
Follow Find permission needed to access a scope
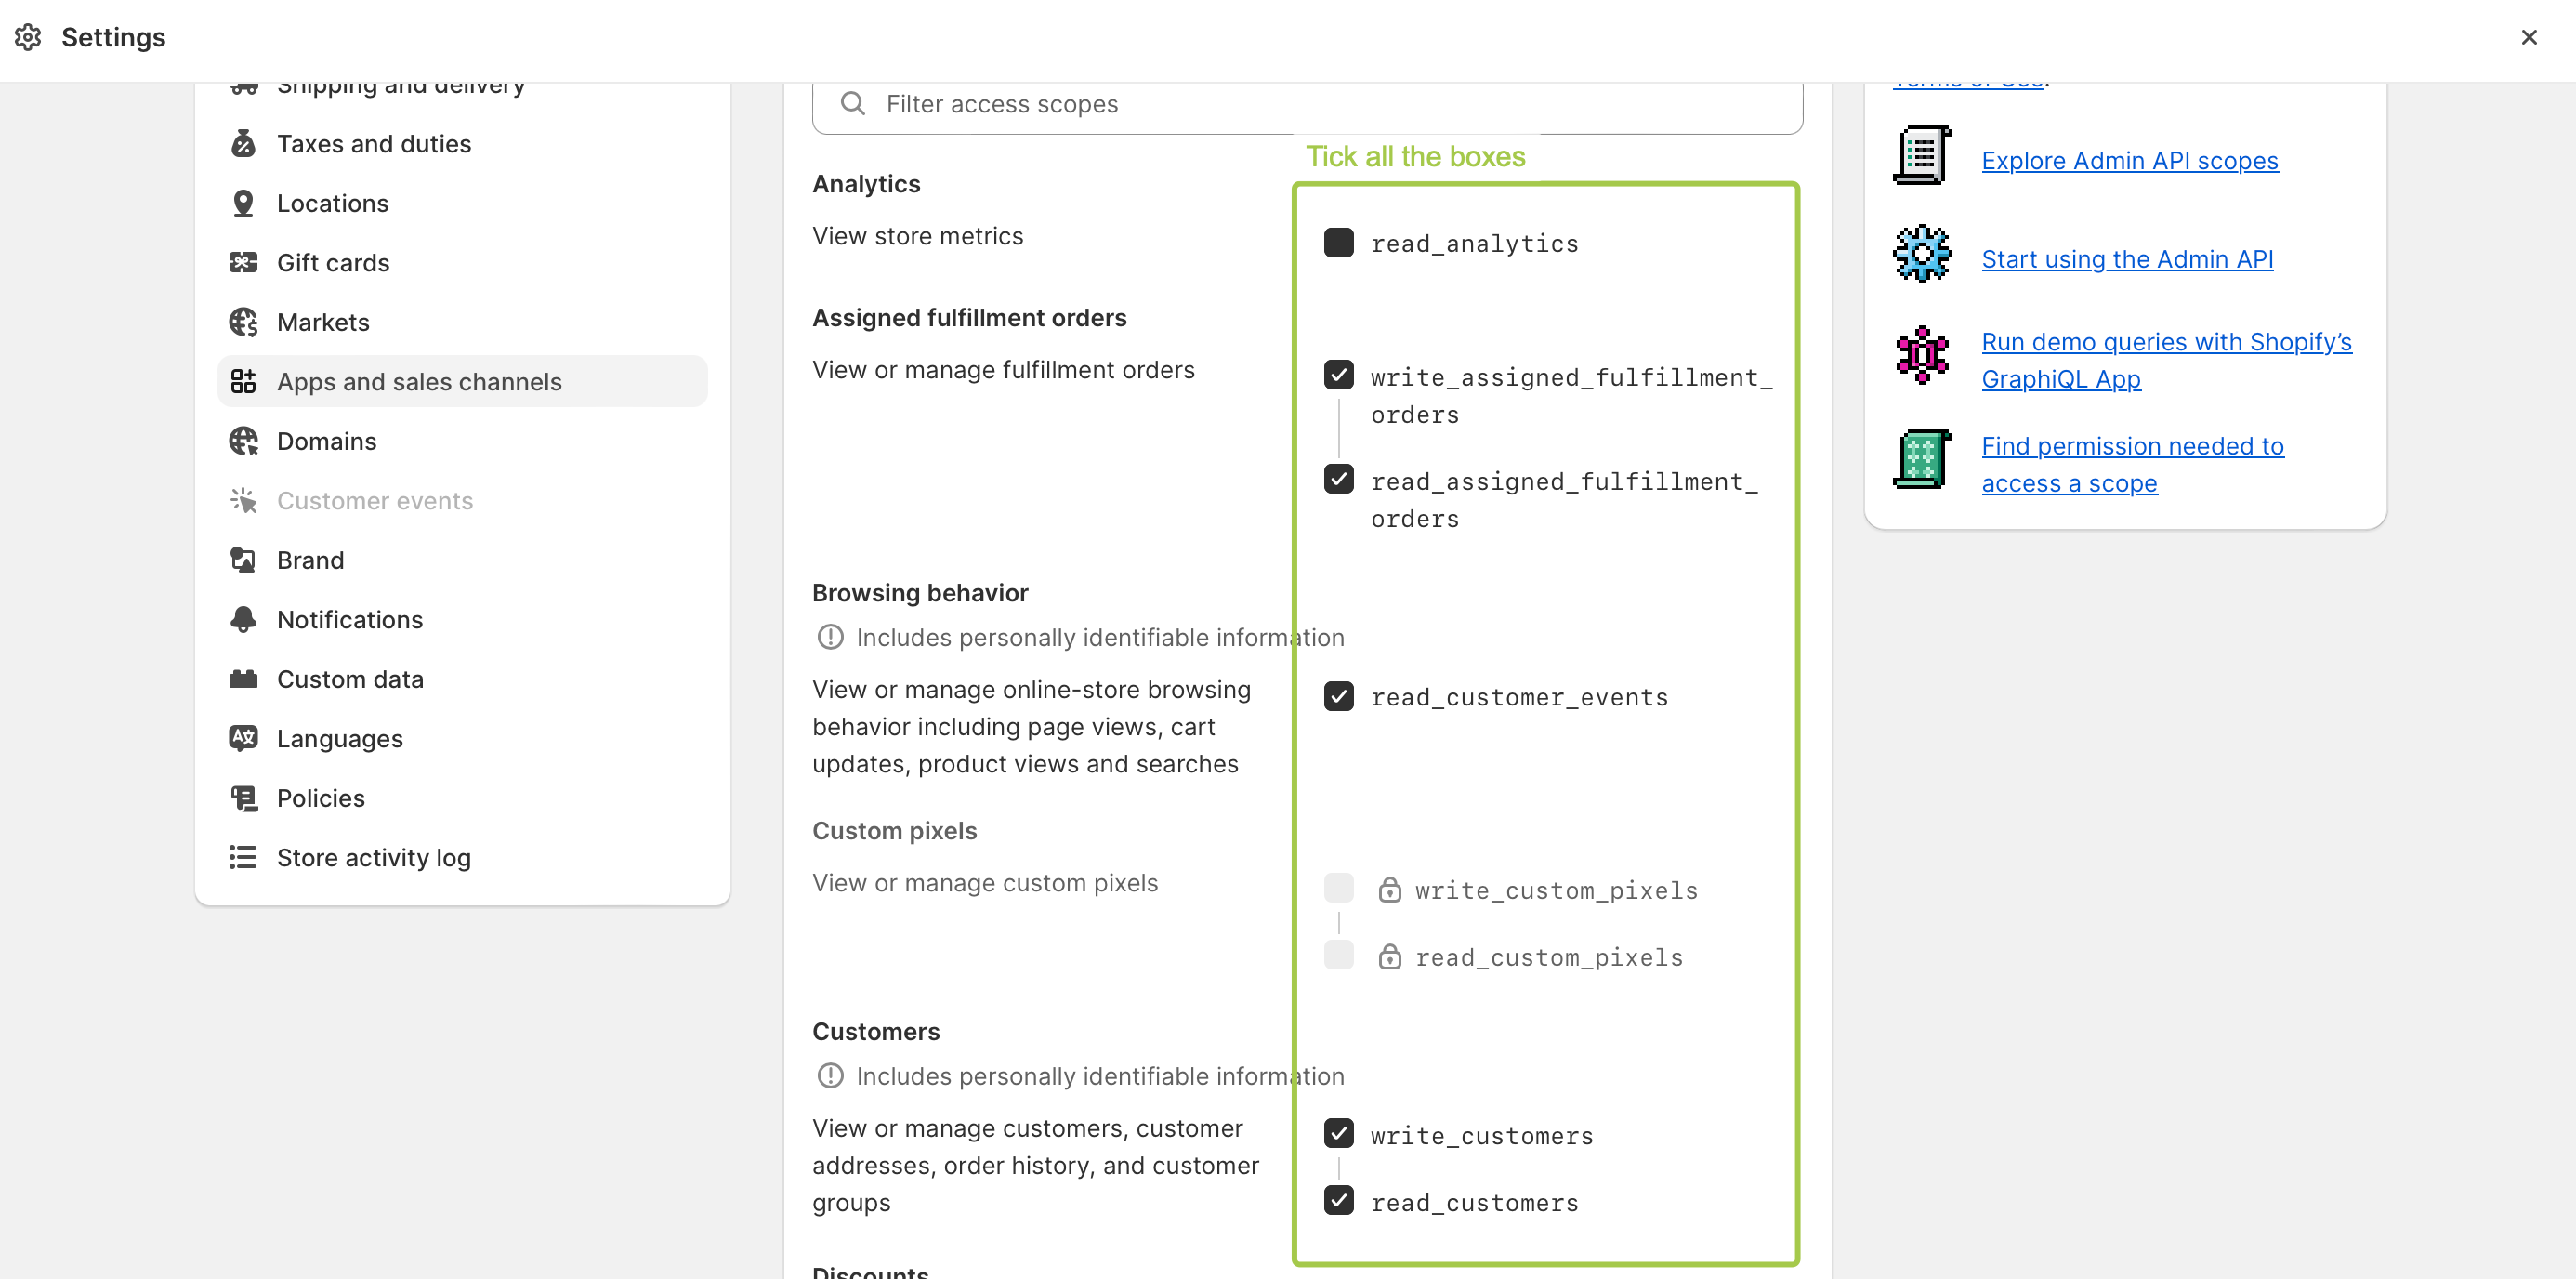[x=2132, y=465]
